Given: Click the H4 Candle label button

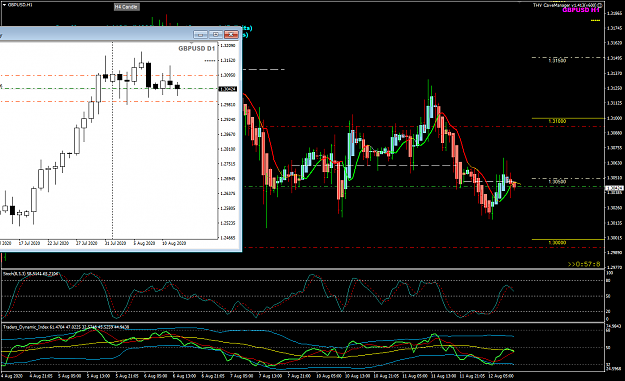Looking at the screenshot, I should click(126, 7).
